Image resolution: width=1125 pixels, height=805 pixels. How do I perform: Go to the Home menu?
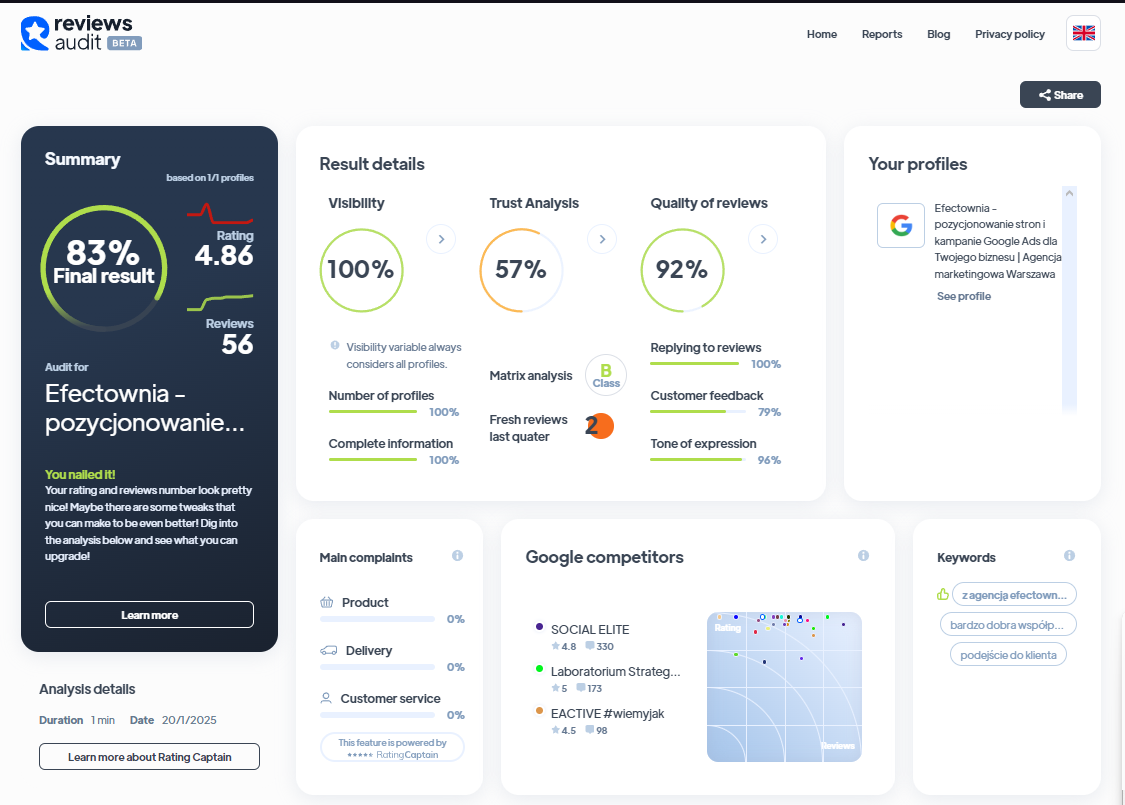822,34
